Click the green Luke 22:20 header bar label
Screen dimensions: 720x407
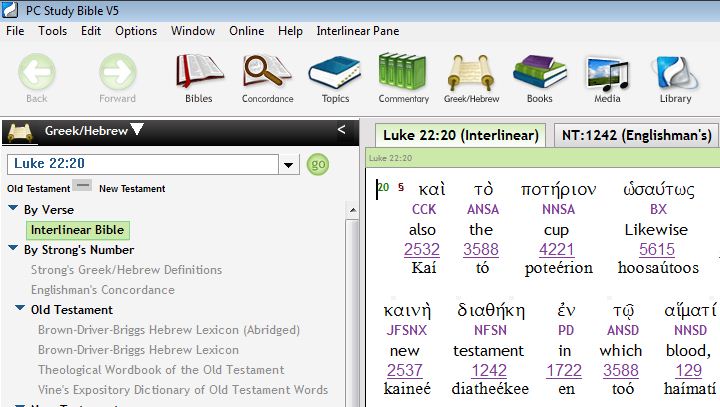[x=390, y=158]
